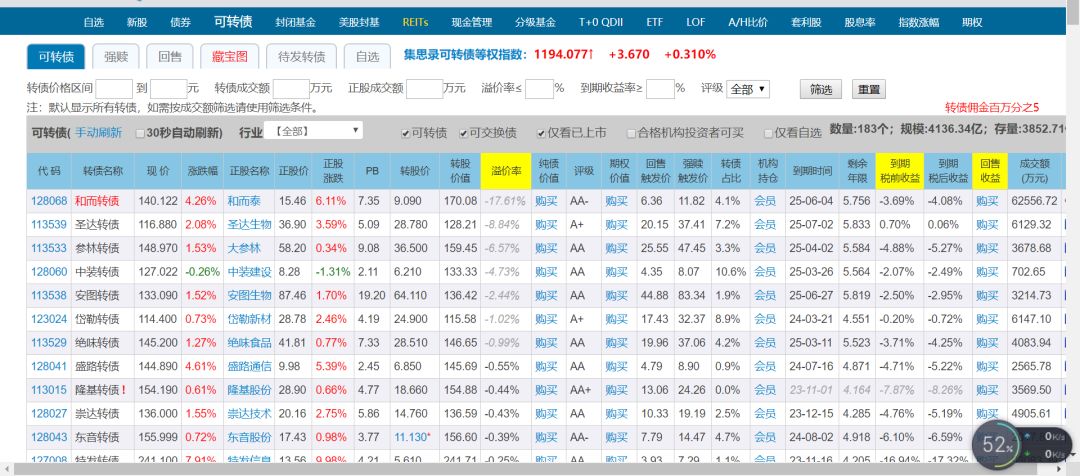This screenshot has width=1080, height=476.
Task: Click 购买 in 回售收益 column for 安图转债
Action: pos(987,296)
